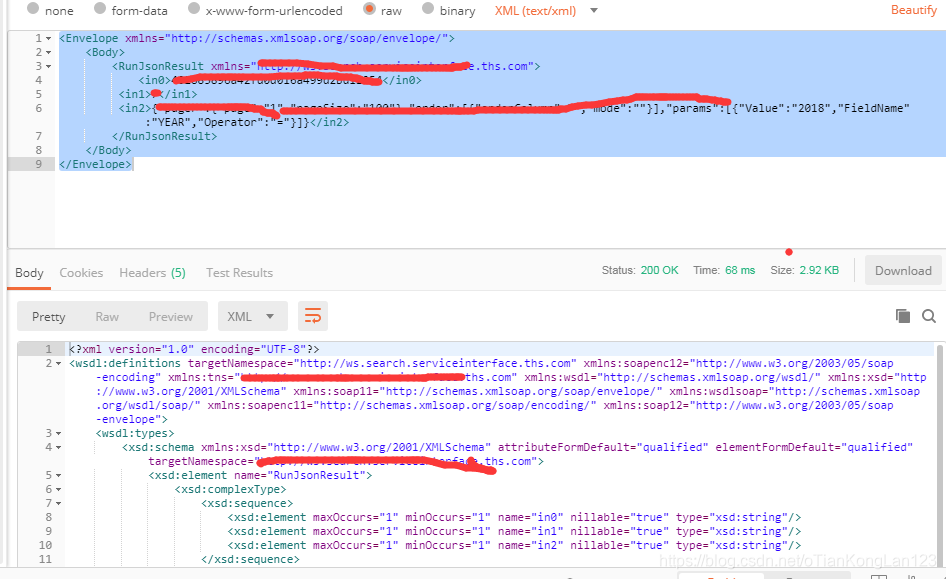
Task: Click the closing </xsd:sequence> tag
Action: tap(250, 559)
